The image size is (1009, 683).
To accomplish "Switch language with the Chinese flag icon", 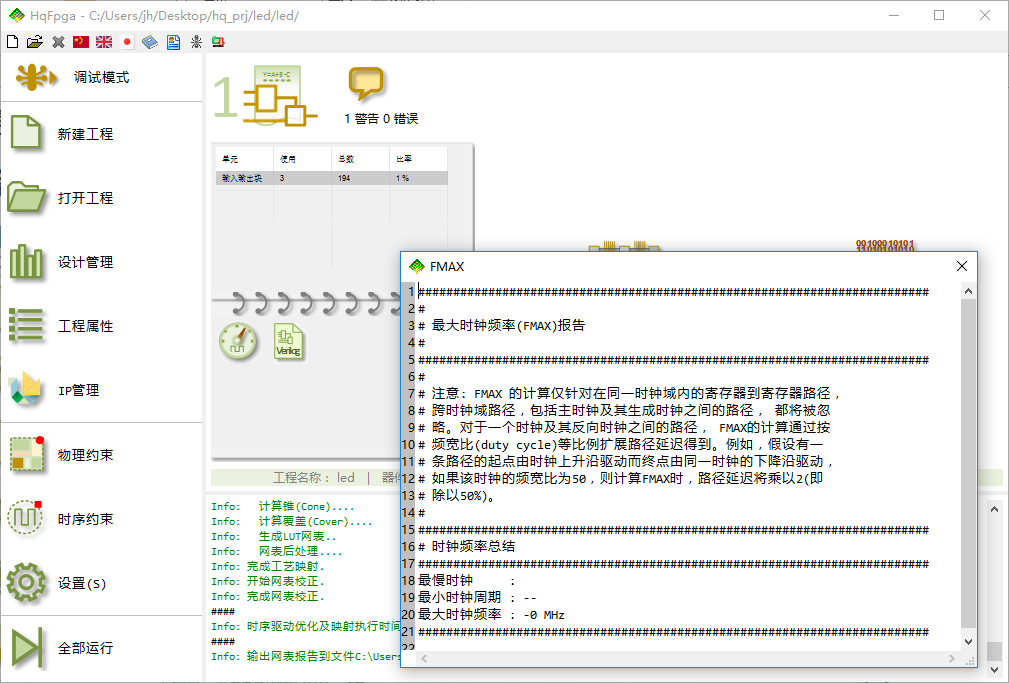I will click(x=81, y=42).
